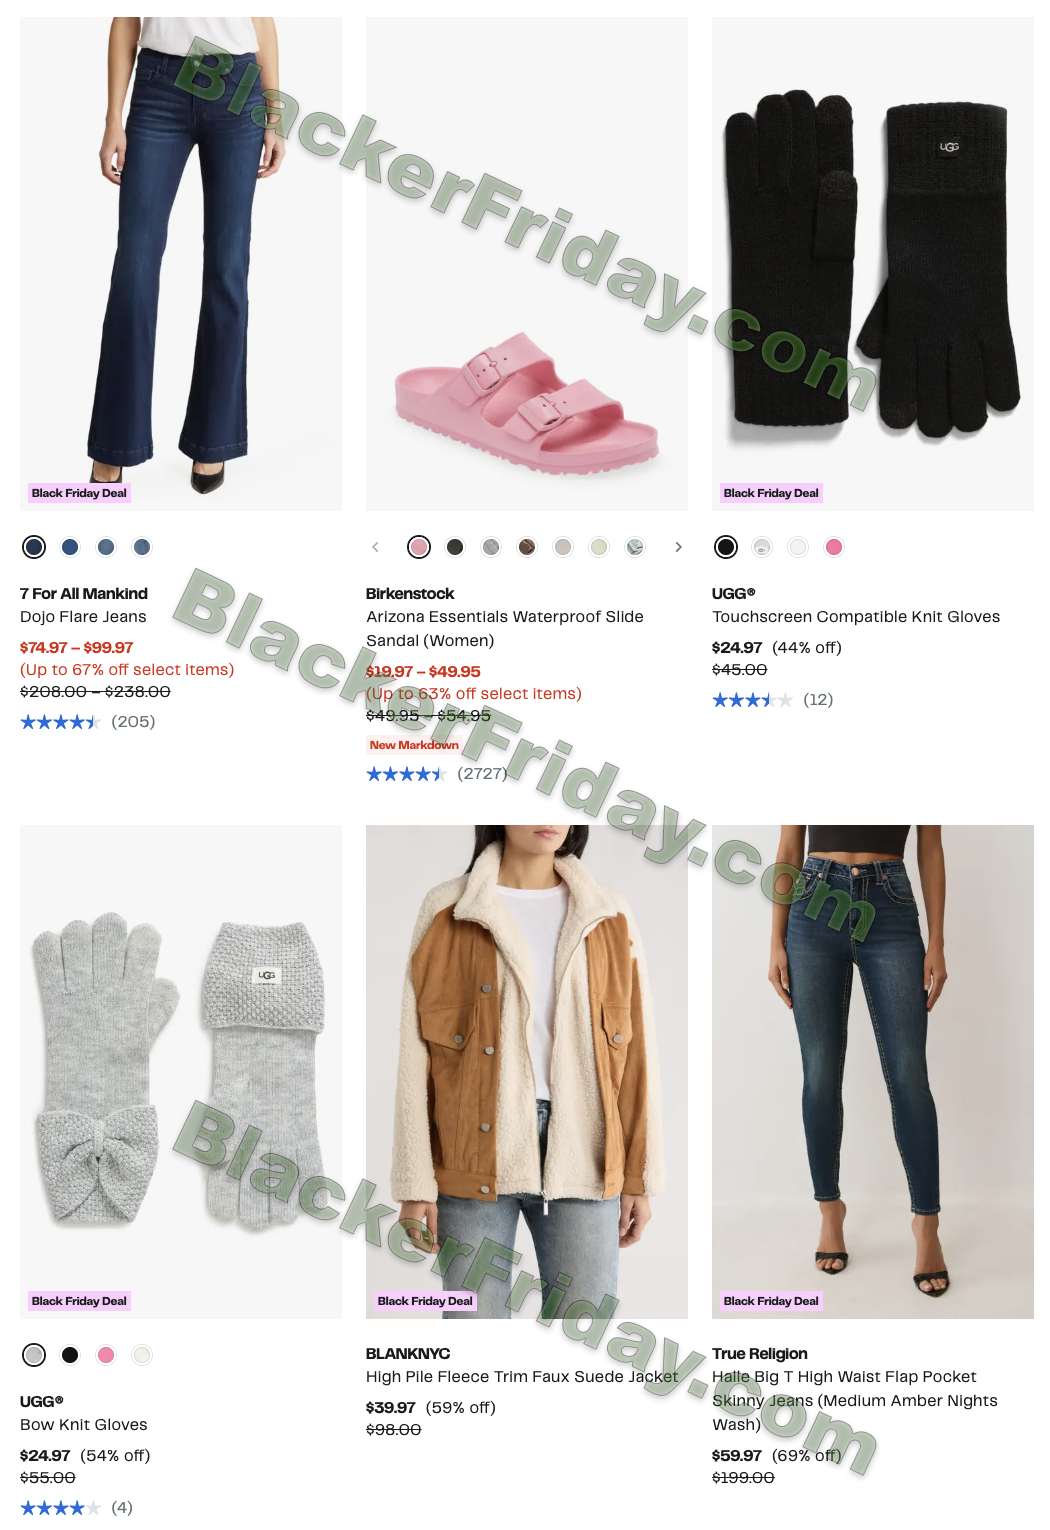1050x1530 pixels.
Task: Click star rating for UGG Touchscreen Gloves
Action: [752, 700]
